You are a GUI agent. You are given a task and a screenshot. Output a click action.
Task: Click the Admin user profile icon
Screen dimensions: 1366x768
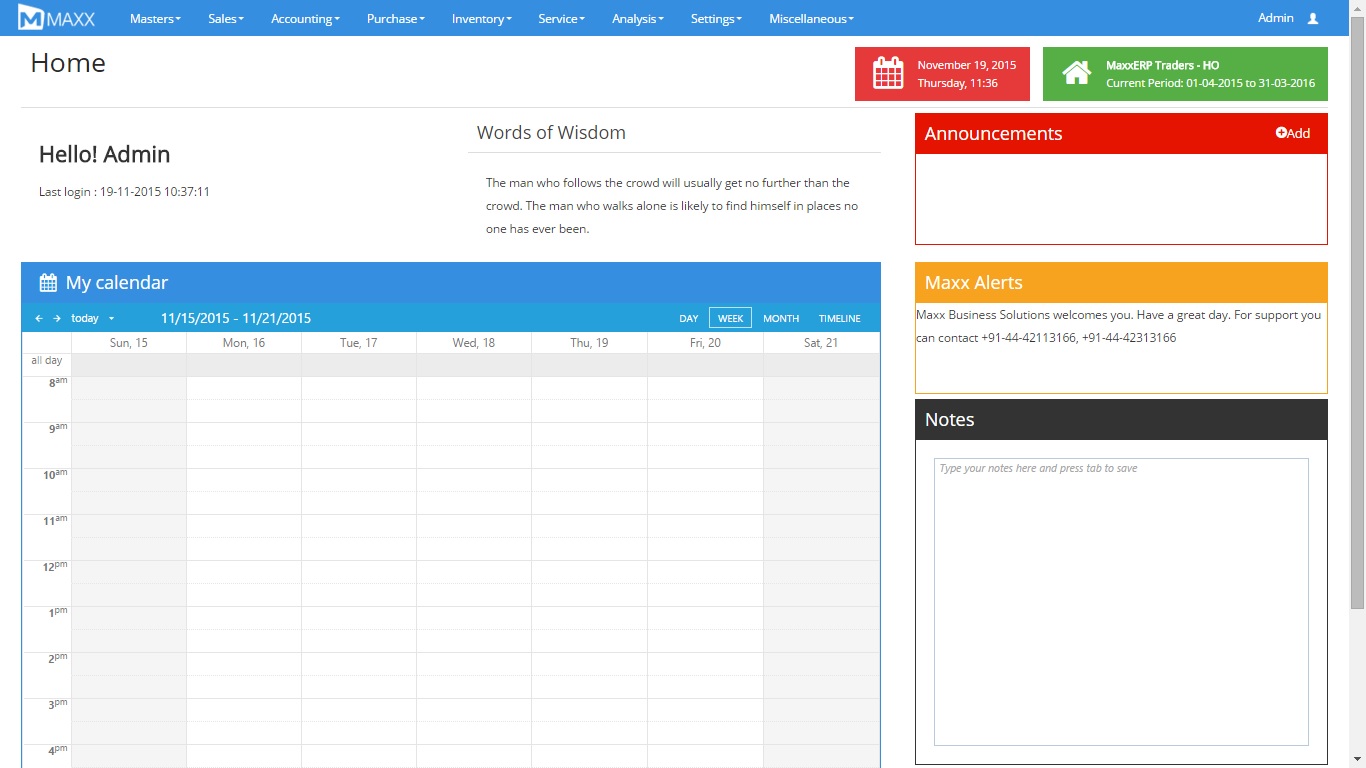click(1313, 18)
